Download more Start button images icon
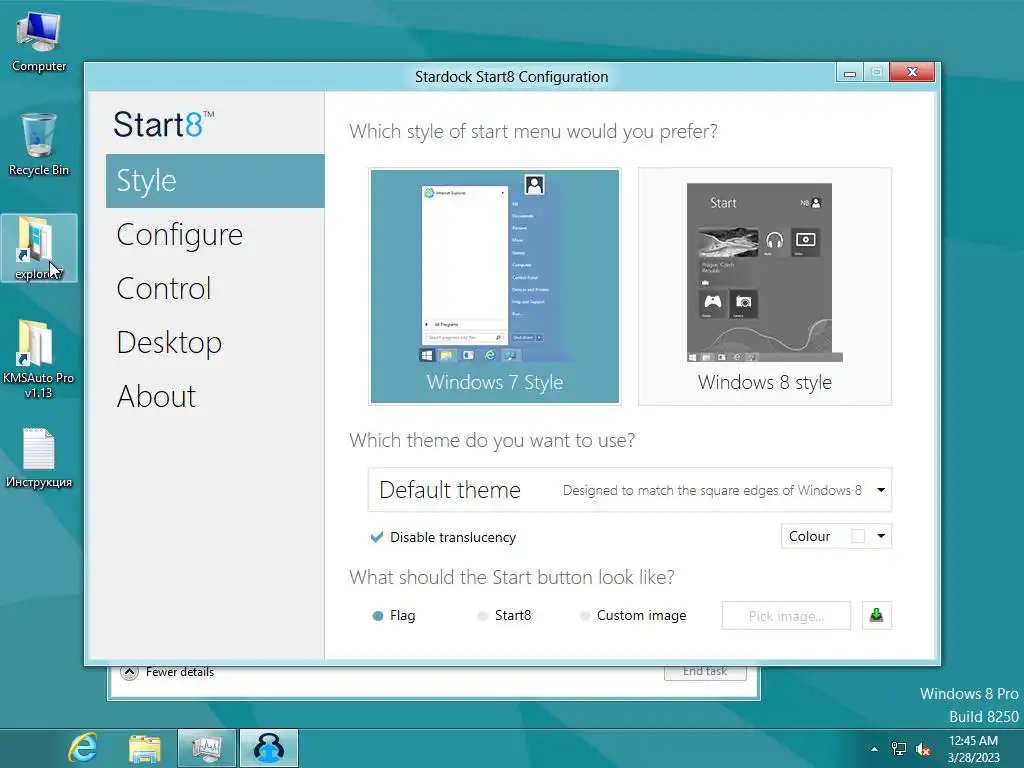Screen dimensions: 1024x768 [x=876, y=615]
